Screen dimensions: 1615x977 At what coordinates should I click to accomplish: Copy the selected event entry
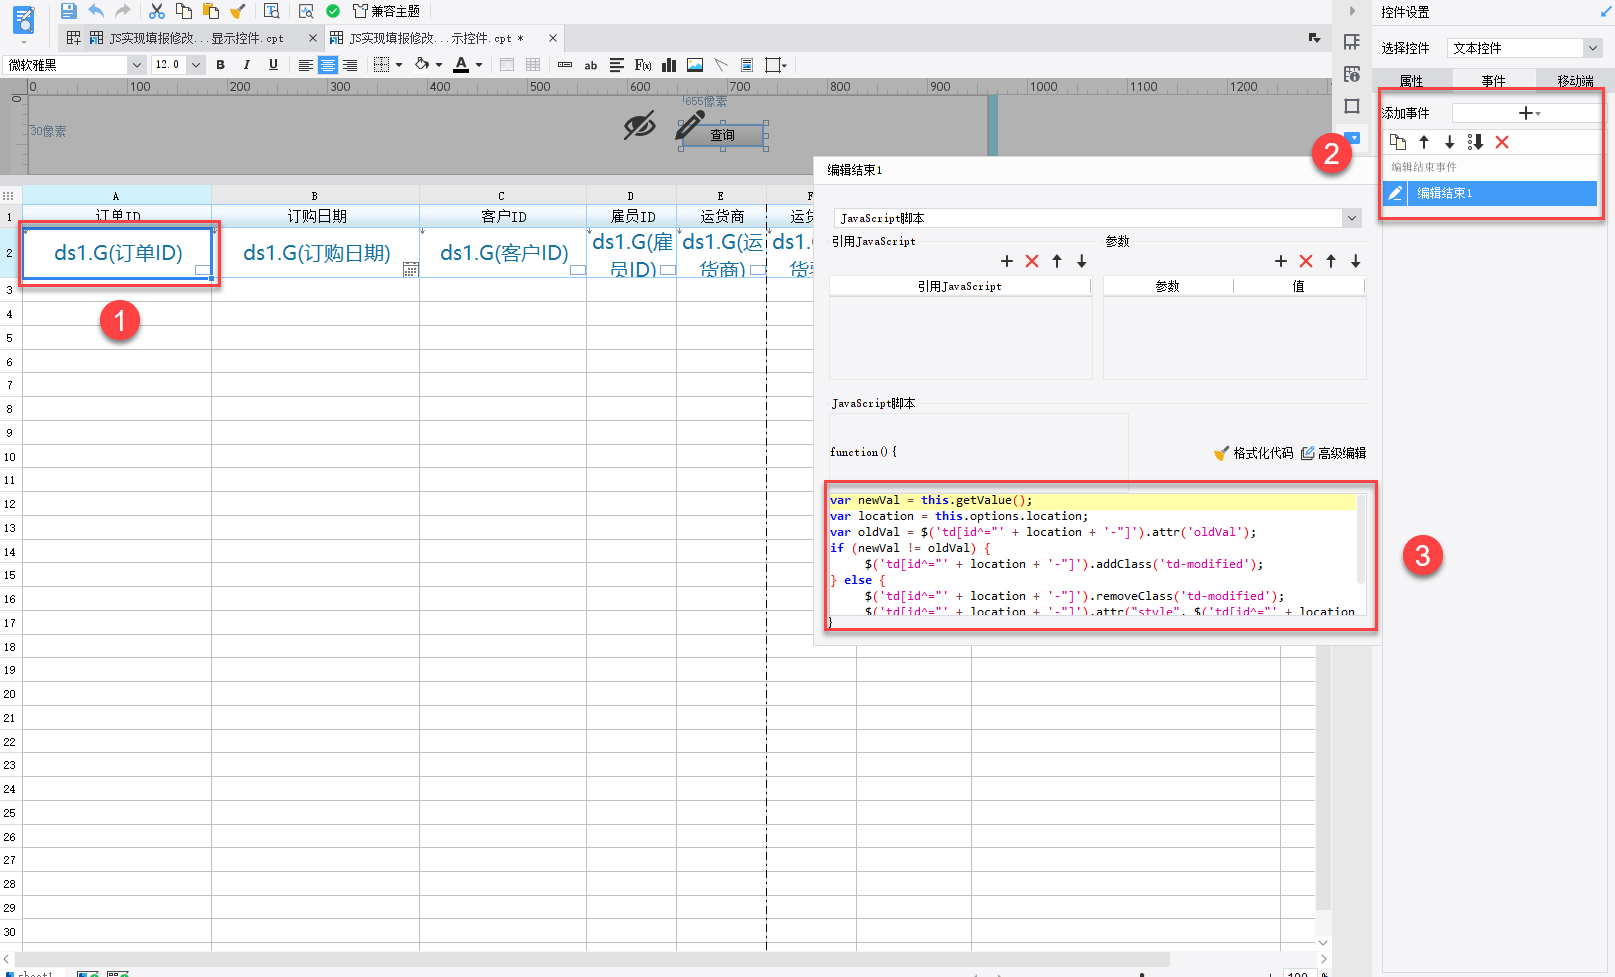click(x=1398, y=142)
